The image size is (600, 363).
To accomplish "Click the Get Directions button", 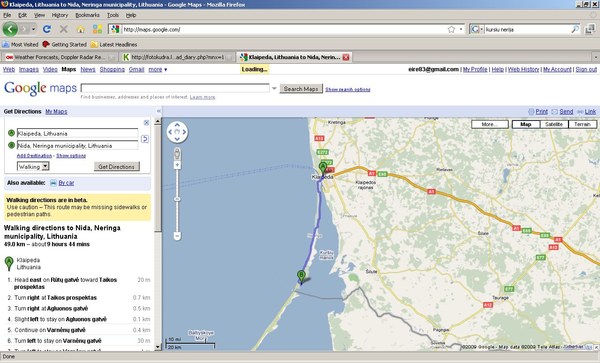I will [x=117, y=166].
